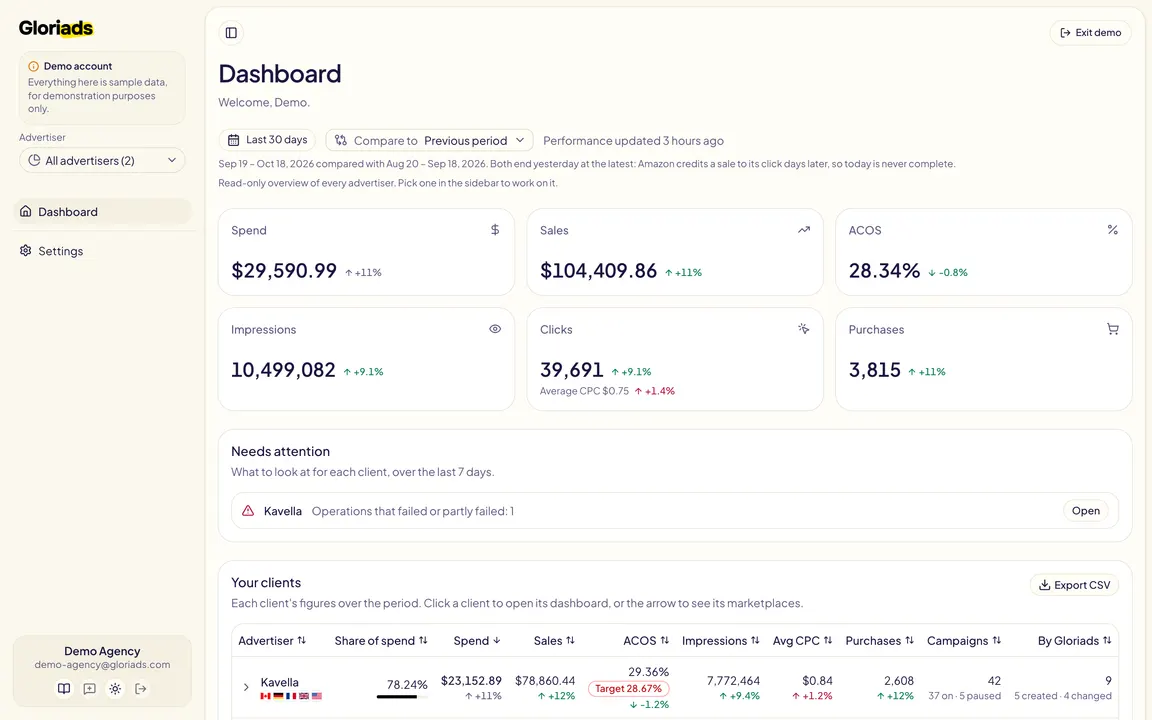Click Open on the Kavella alert

(x=1085, y=511)
